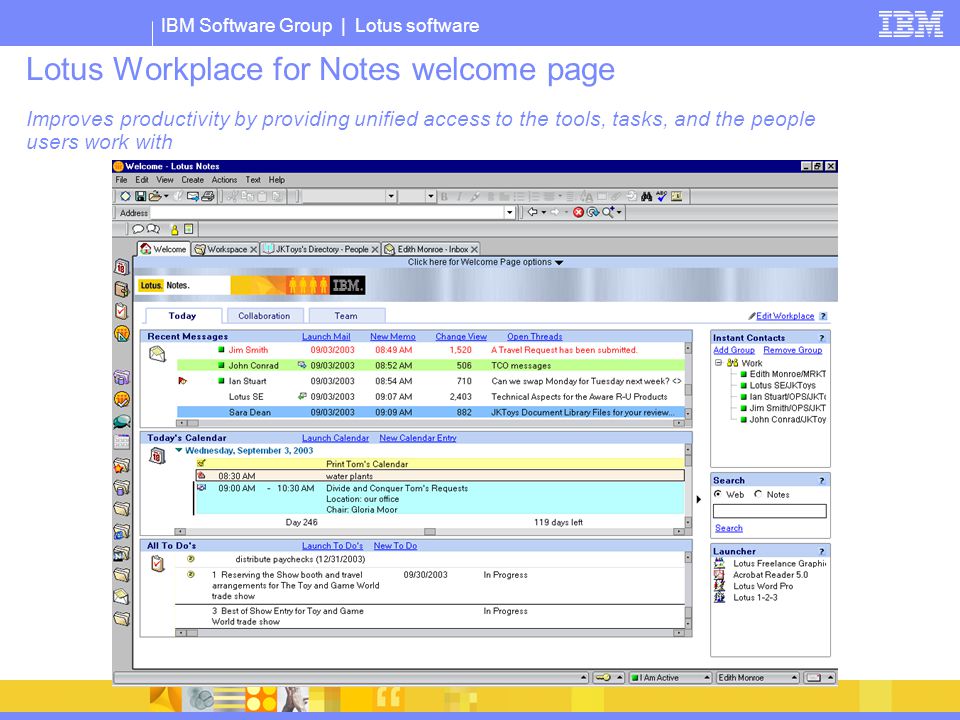The width and height of the screenshot is (960, 720).
Task: Click the yellow person icon below the Address bar
Action: [x=174, y=229]
